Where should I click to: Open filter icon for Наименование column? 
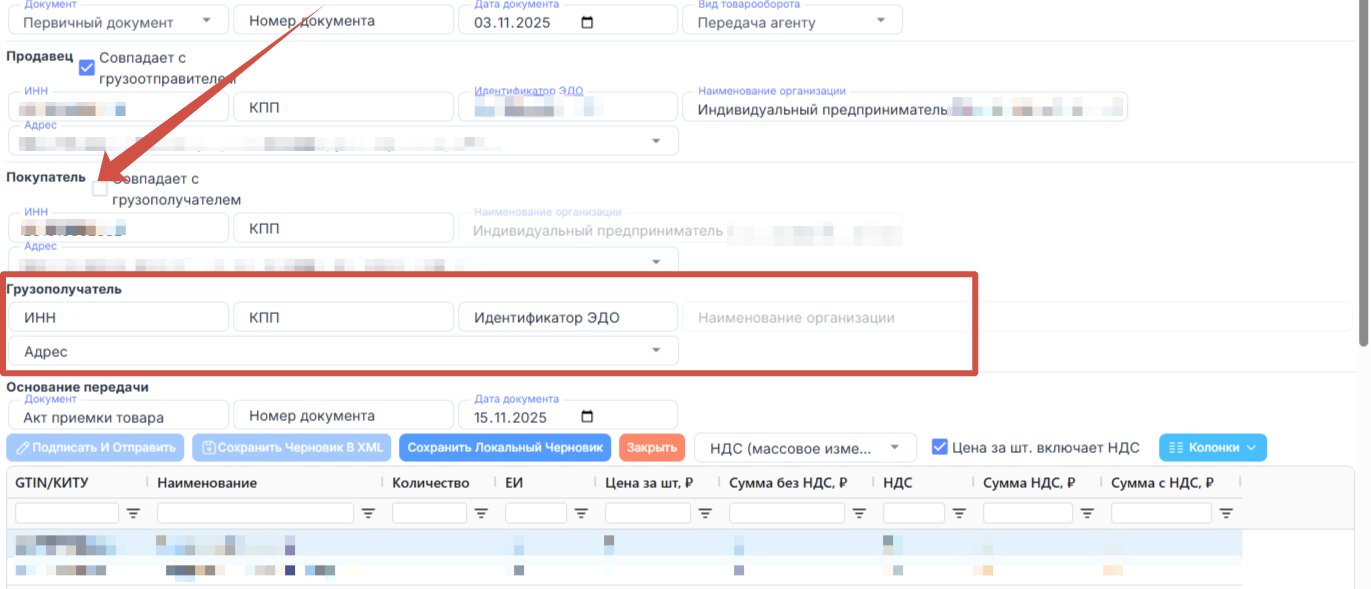[x=368, y=513]
